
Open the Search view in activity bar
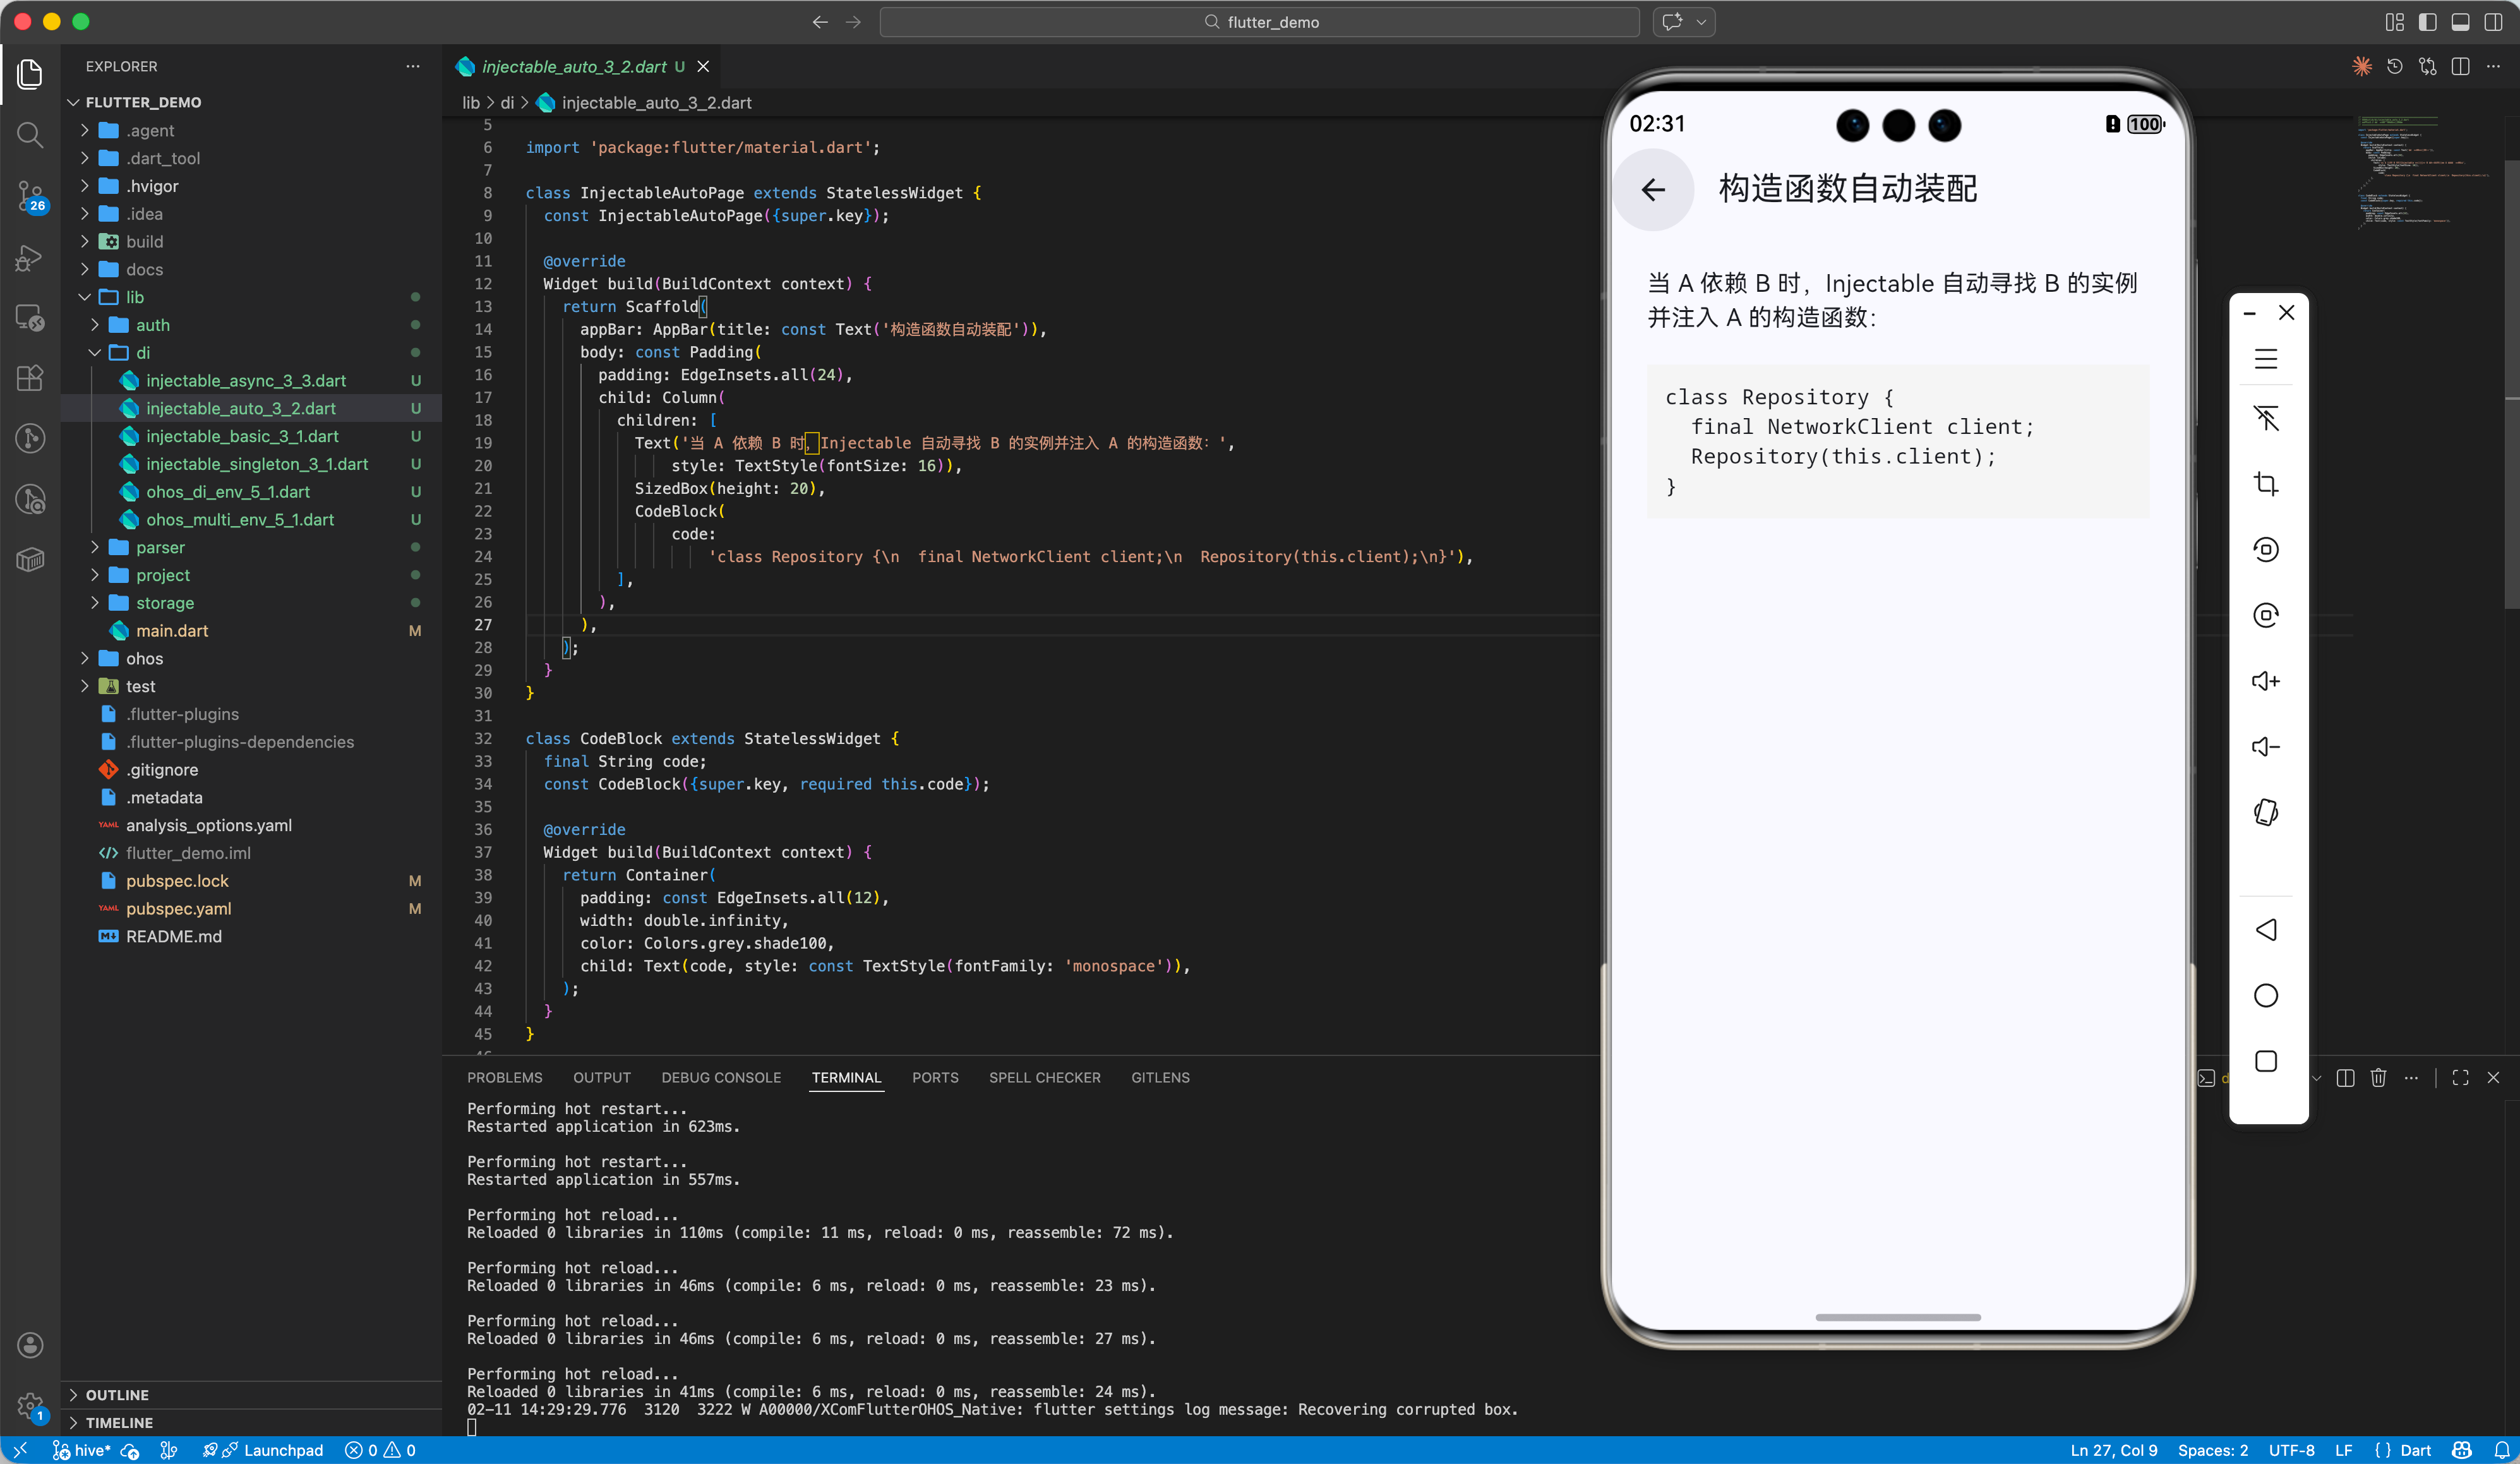point(30,134)
